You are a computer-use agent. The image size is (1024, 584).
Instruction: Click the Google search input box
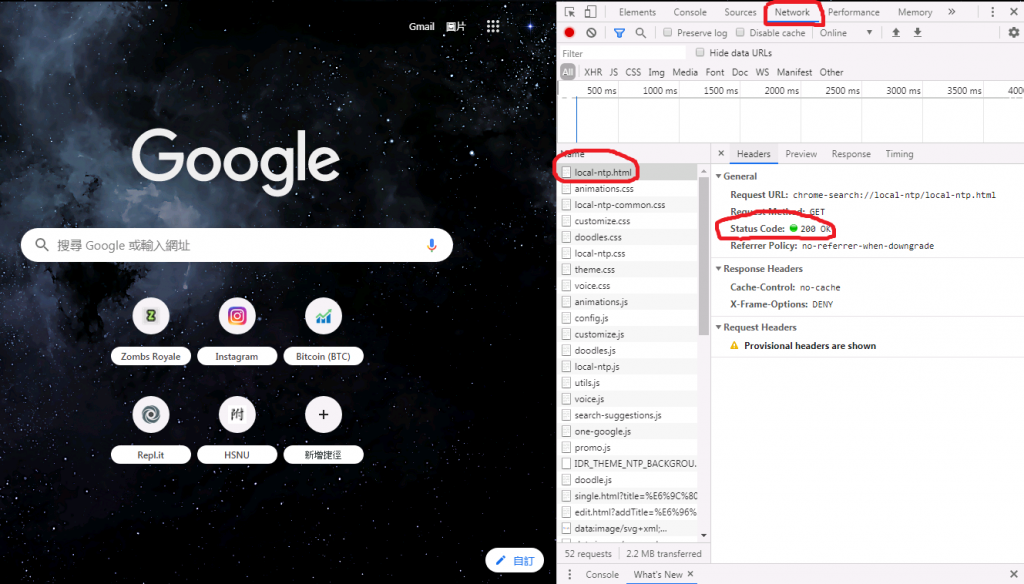click(236, 245)
